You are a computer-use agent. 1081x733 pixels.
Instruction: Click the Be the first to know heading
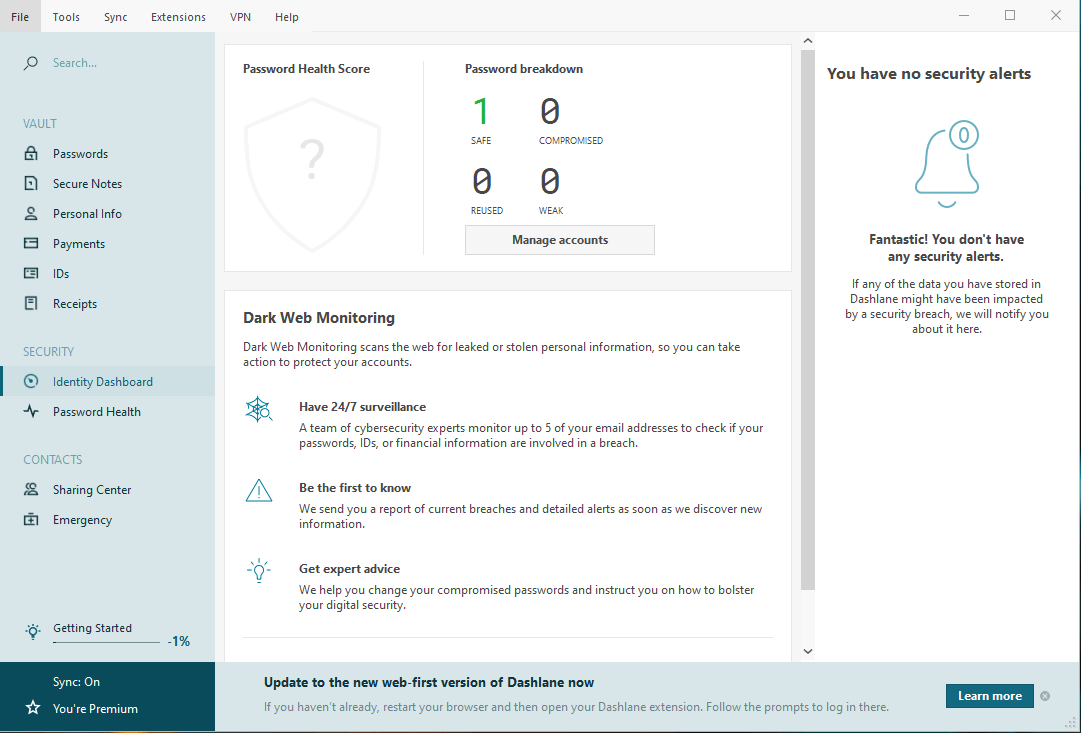355,488
